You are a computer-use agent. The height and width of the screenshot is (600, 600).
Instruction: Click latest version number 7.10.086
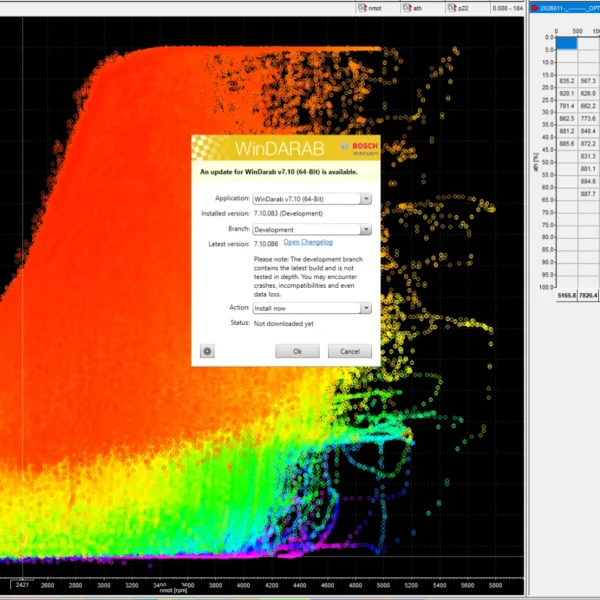coord(266,244)
